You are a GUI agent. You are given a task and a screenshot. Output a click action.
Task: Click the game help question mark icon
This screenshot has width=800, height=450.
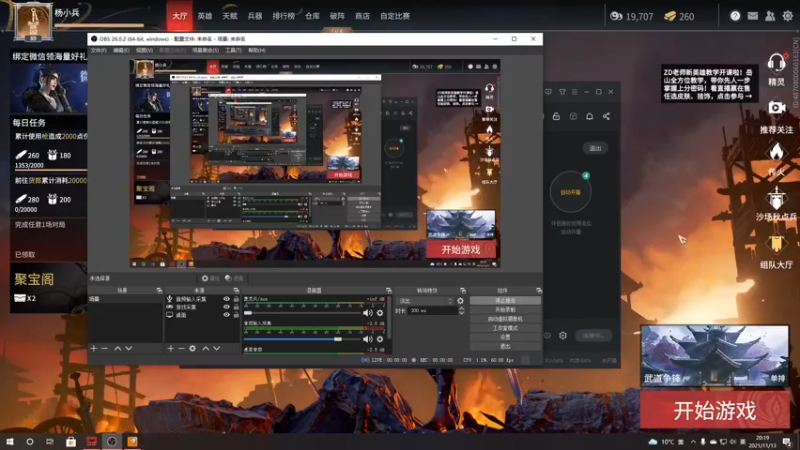735,16
